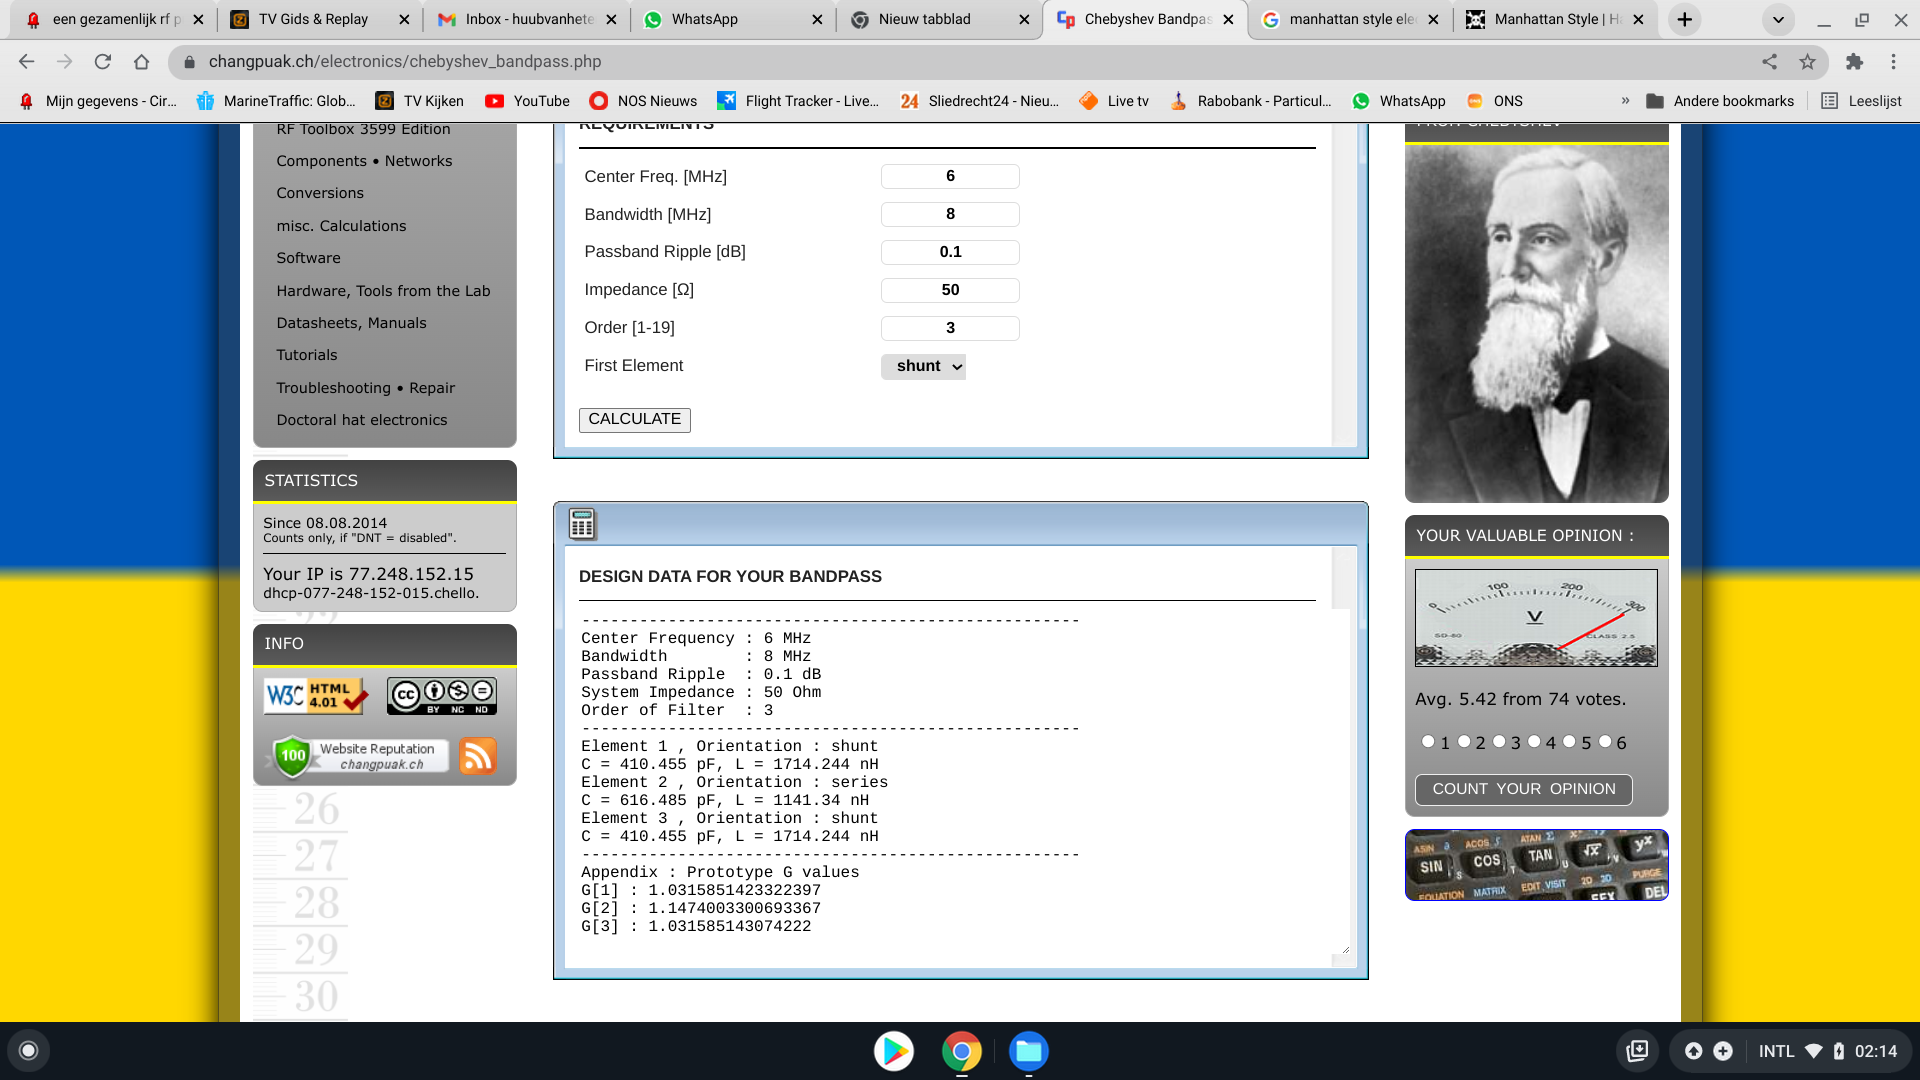Go back using browser back arrow
Image resolution: width=1920 pixels, height=1080 pixels.
(x=27, y=62)
